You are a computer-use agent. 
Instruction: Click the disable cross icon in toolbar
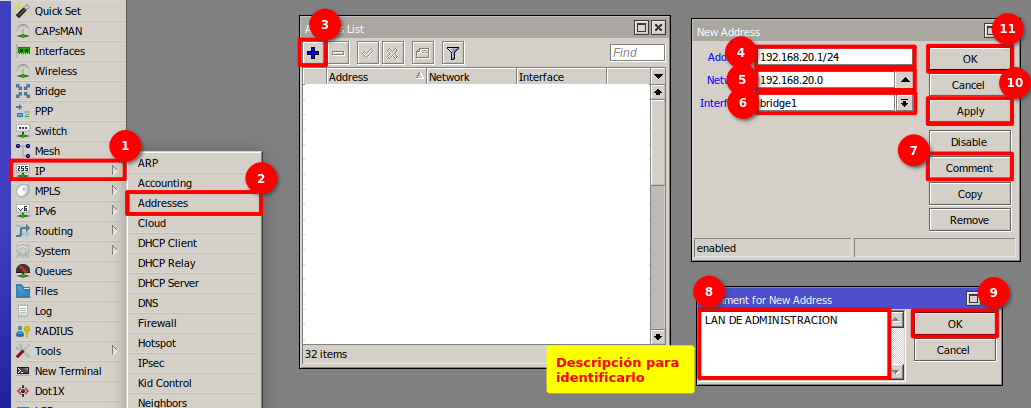[x=393, y=53]
